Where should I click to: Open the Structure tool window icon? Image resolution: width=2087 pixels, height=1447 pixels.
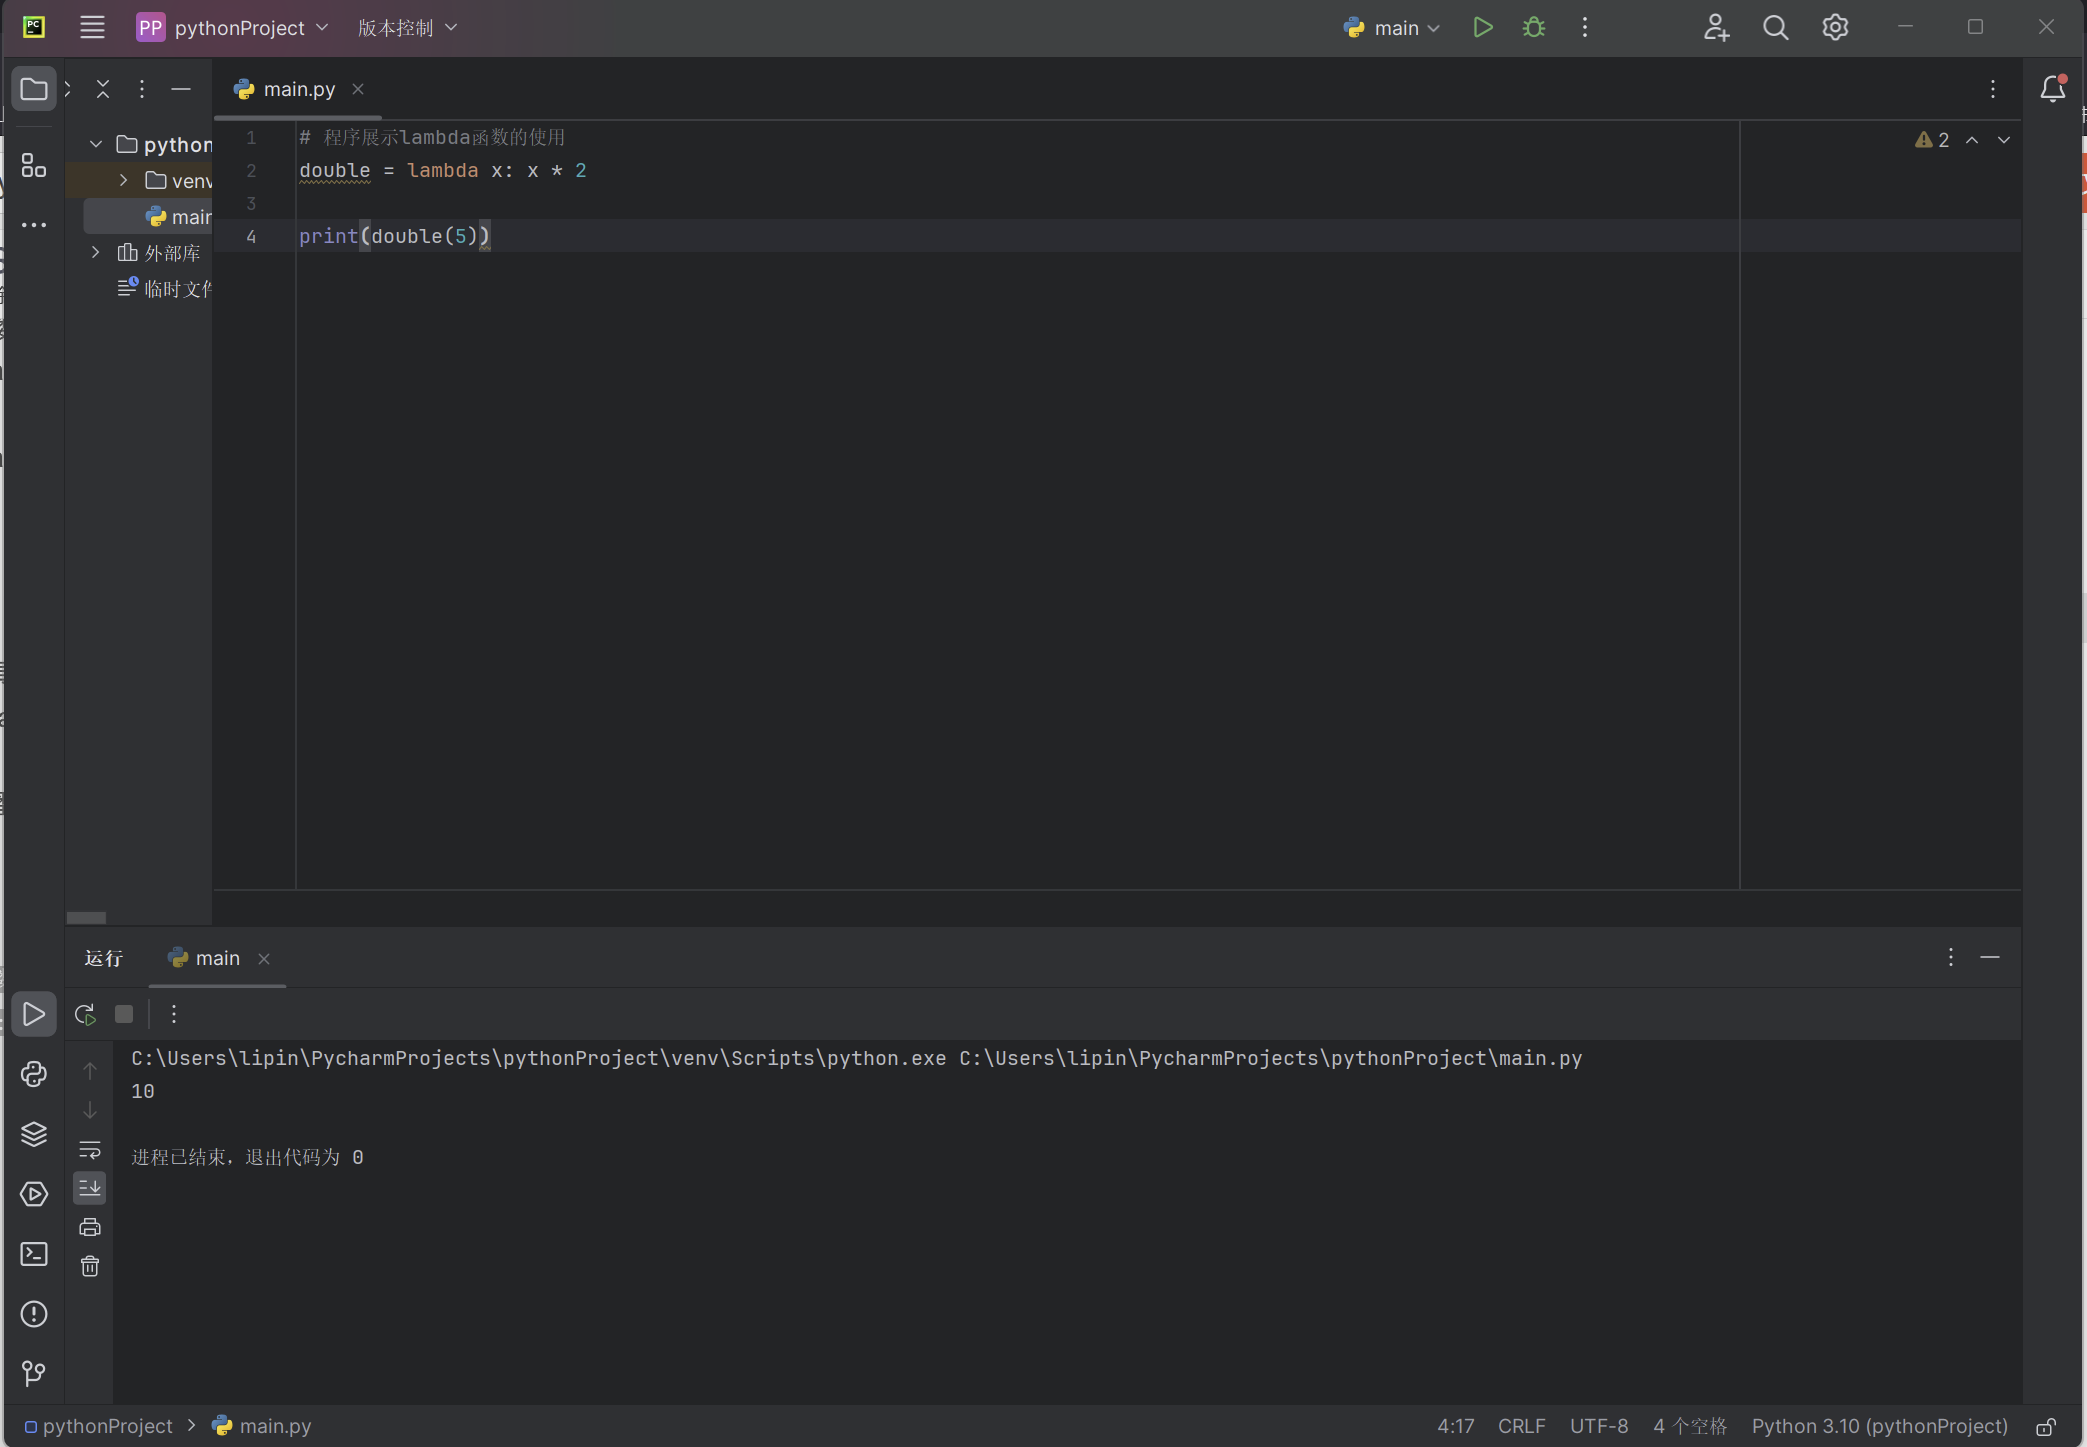click(x=34, y=165)
